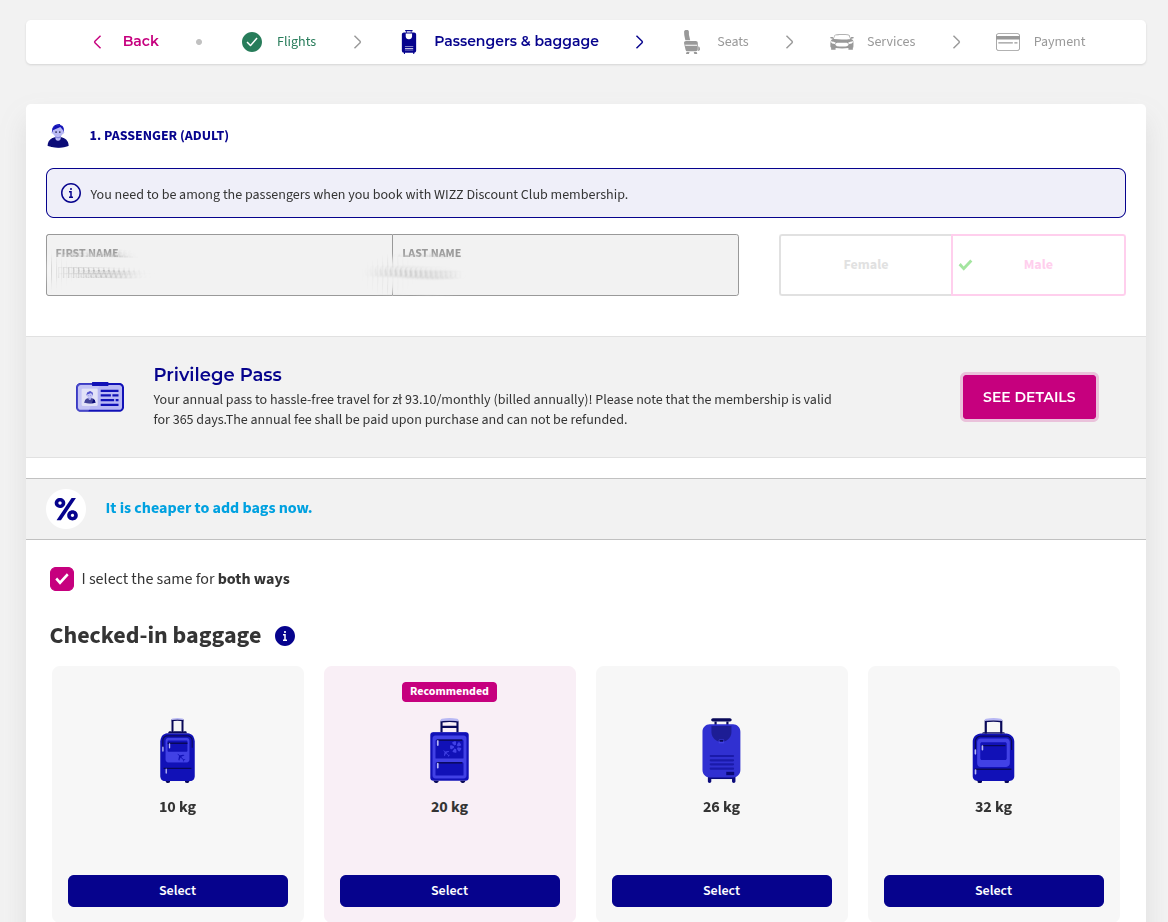The height and width of the screenshot is (922, 1168).
Task: Click the Recommended badge
Action: tap(449, 691)
